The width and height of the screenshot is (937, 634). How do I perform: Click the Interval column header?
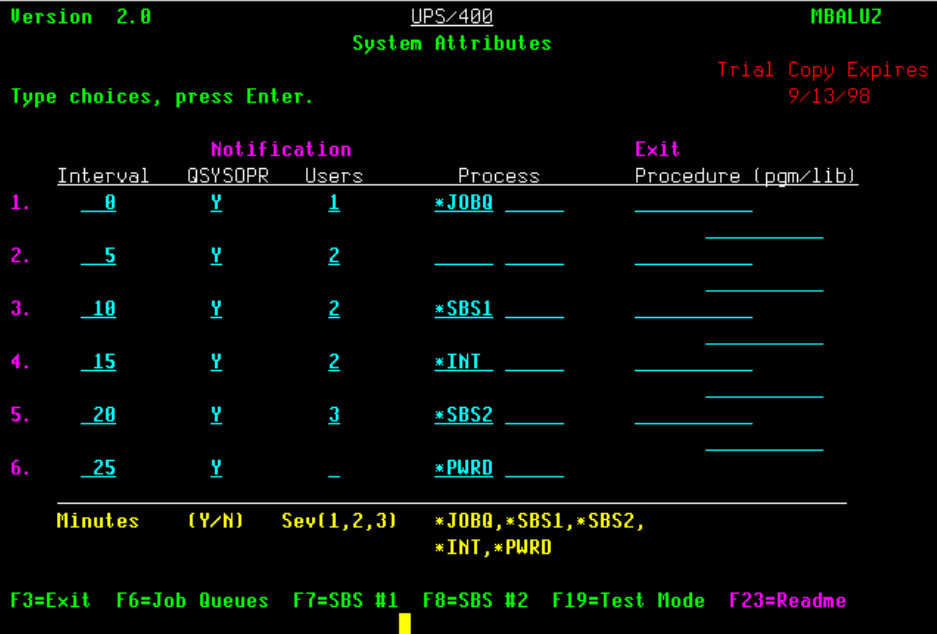(103, 176)
